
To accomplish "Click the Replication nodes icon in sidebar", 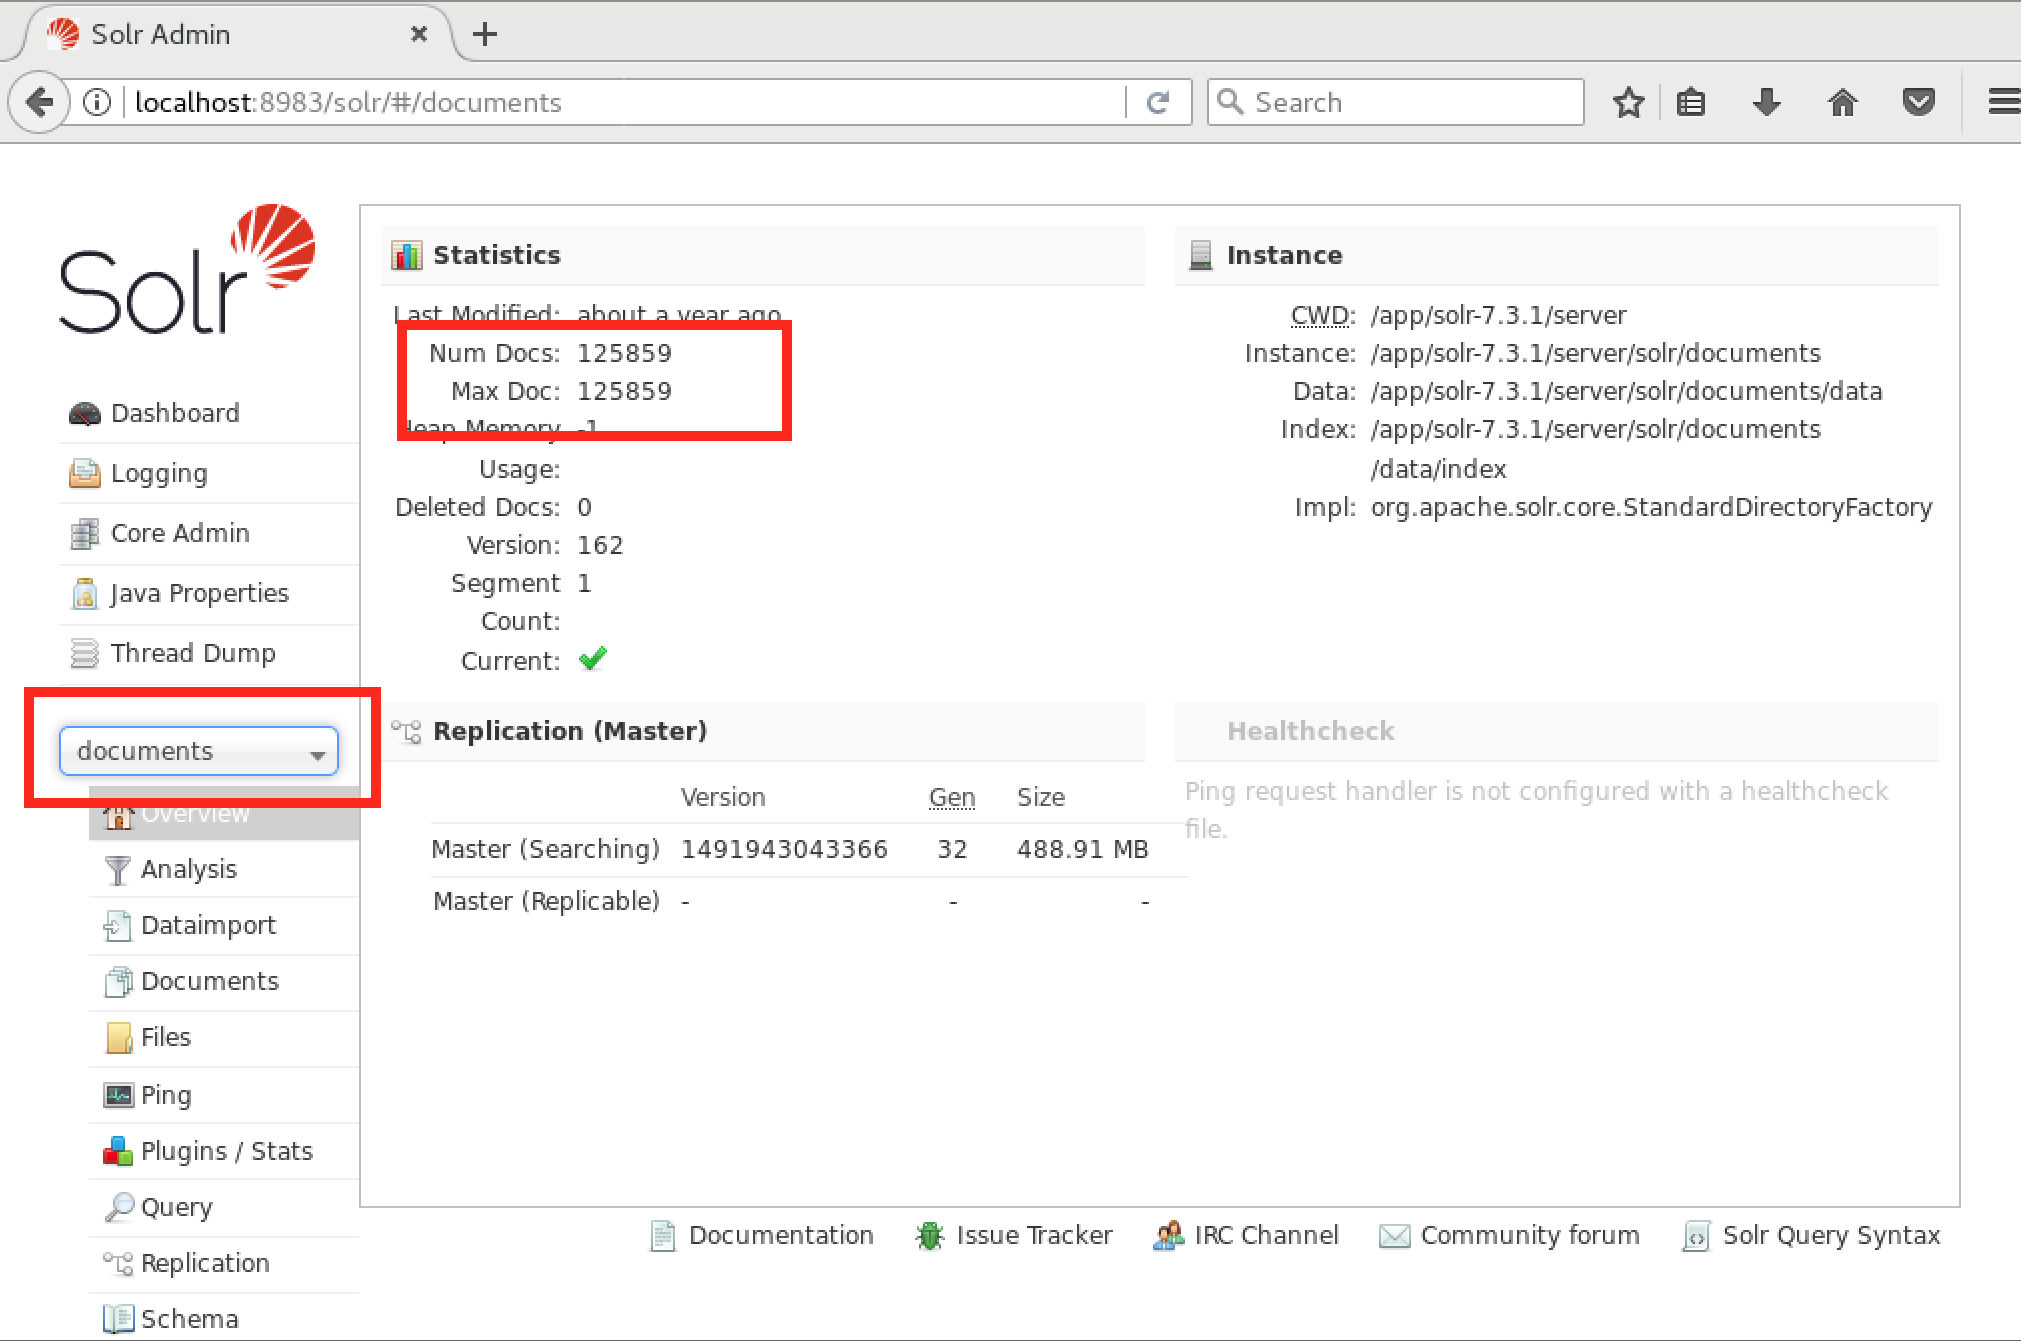I will click(x=118, y=1263).
